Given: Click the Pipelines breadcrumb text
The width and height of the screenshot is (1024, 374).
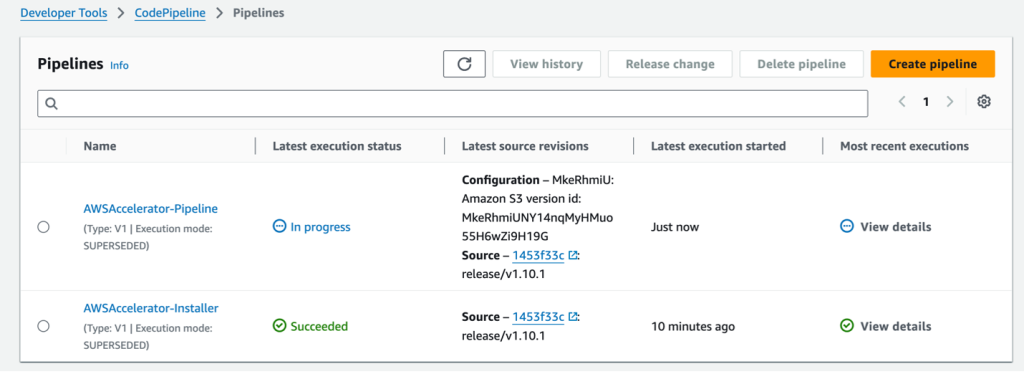Looking at the screenshot, I should point(259,13).
